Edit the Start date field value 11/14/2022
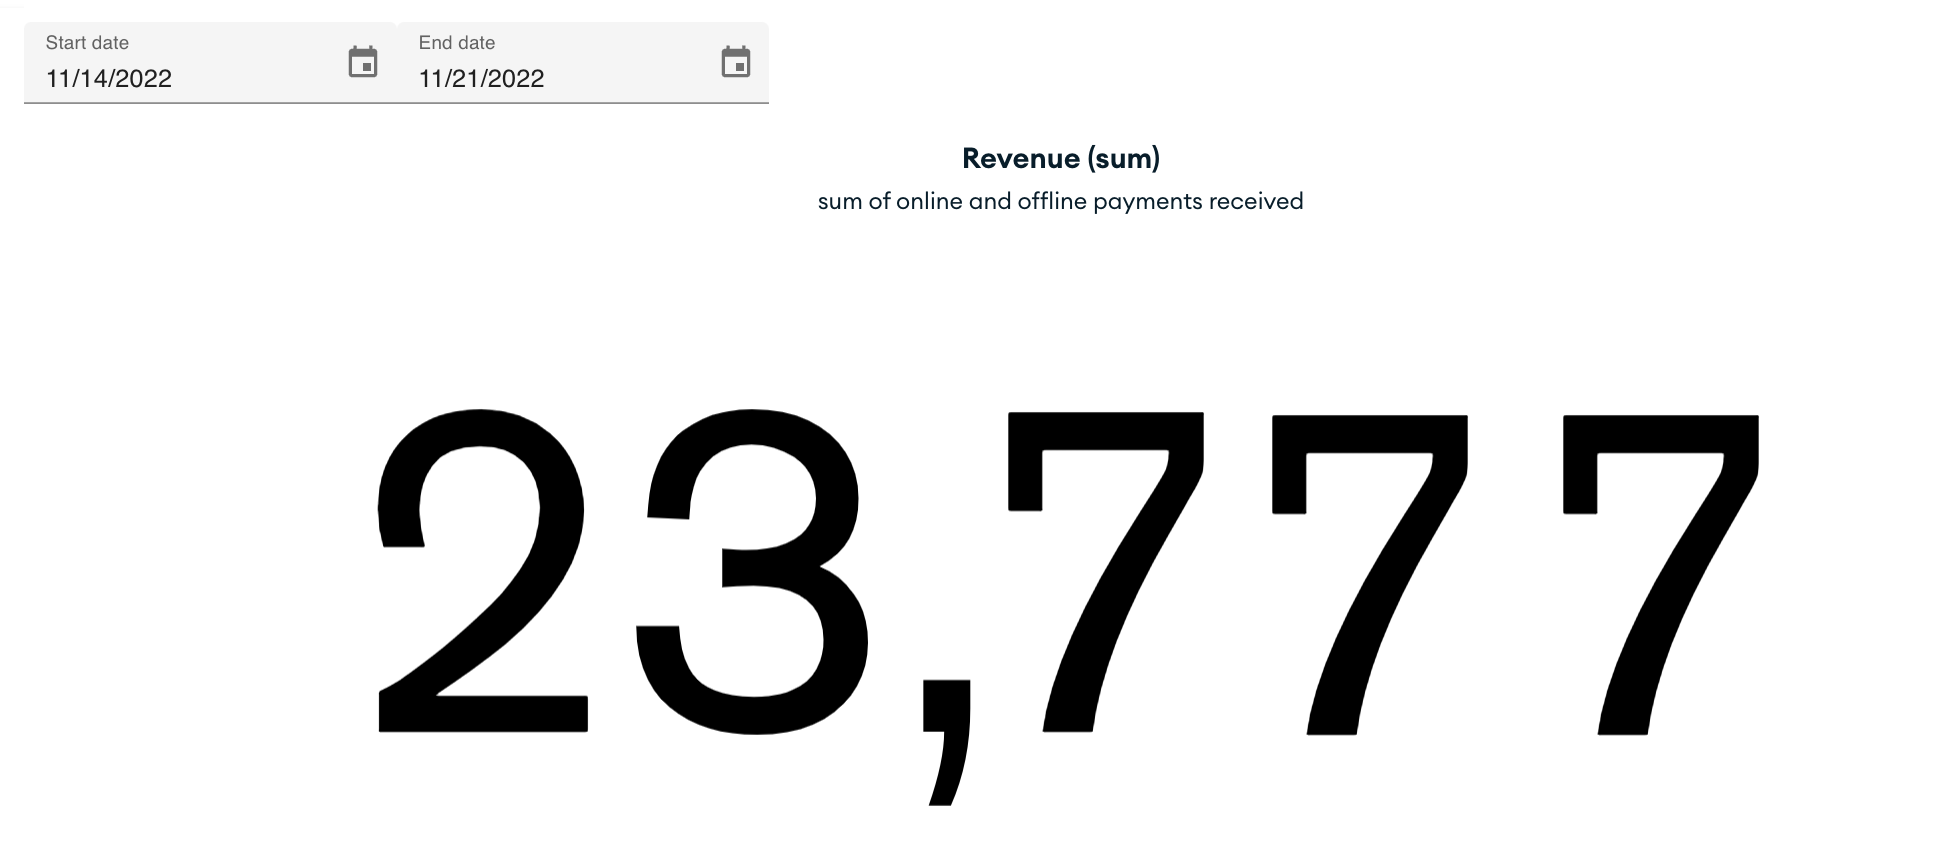This screenshot has width=1948, height=866. [x=109, y=79]
